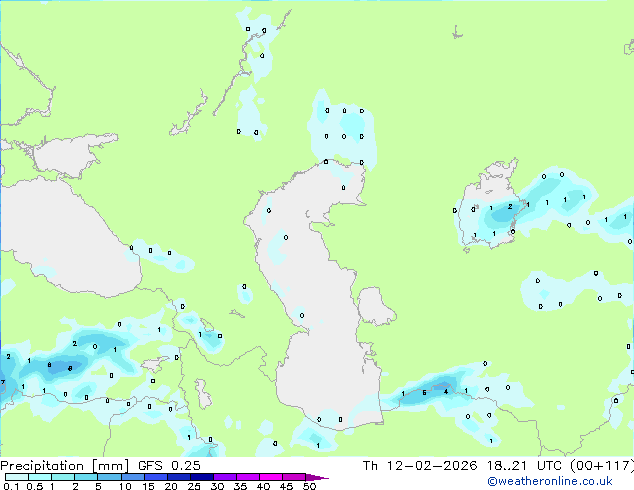Click the 'Th 12-02-2026' date text
The height and width of the screenshot is (490, 634).
pos(420,466)
